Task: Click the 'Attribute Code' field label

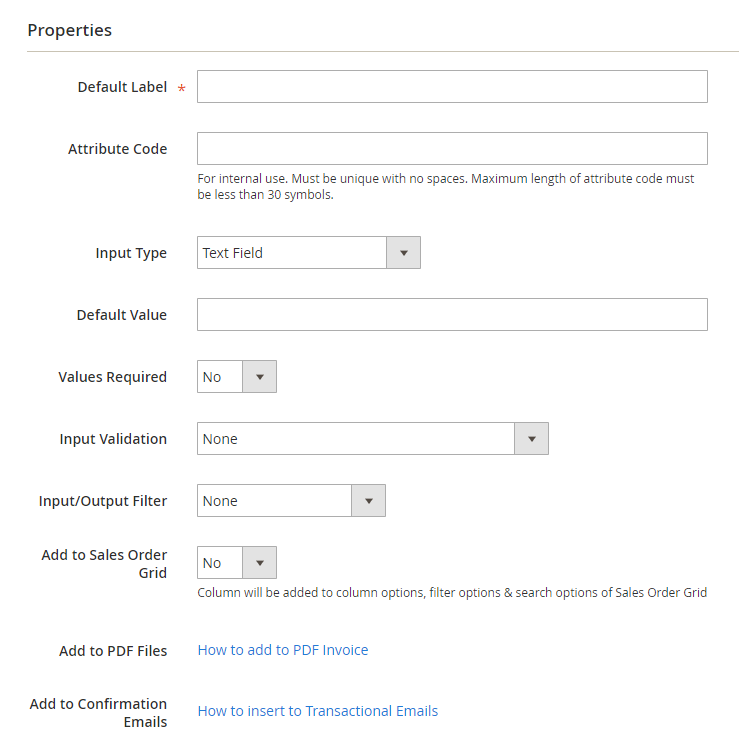Action: [117, 149]
